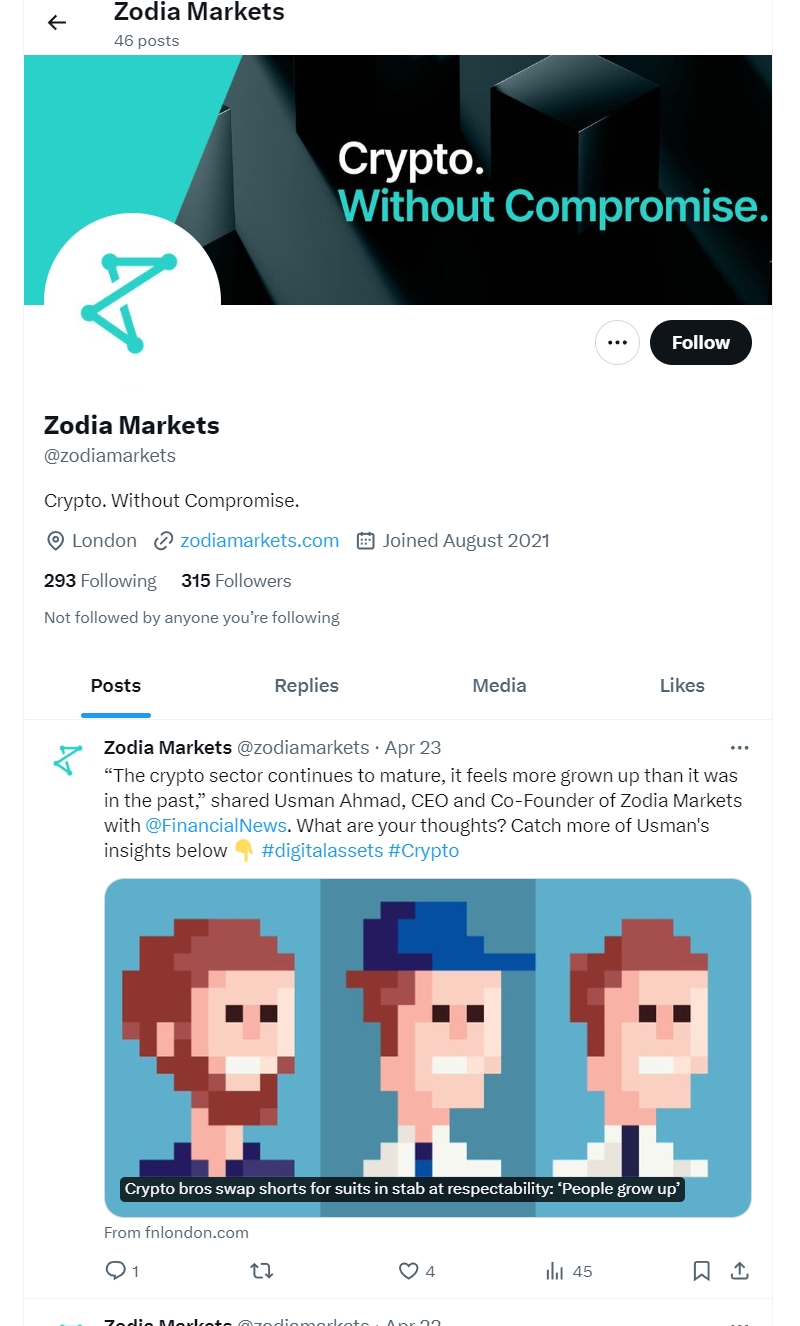View the 315 Followers list
This screenshot has width=800, height=1326.
[236, 580]
